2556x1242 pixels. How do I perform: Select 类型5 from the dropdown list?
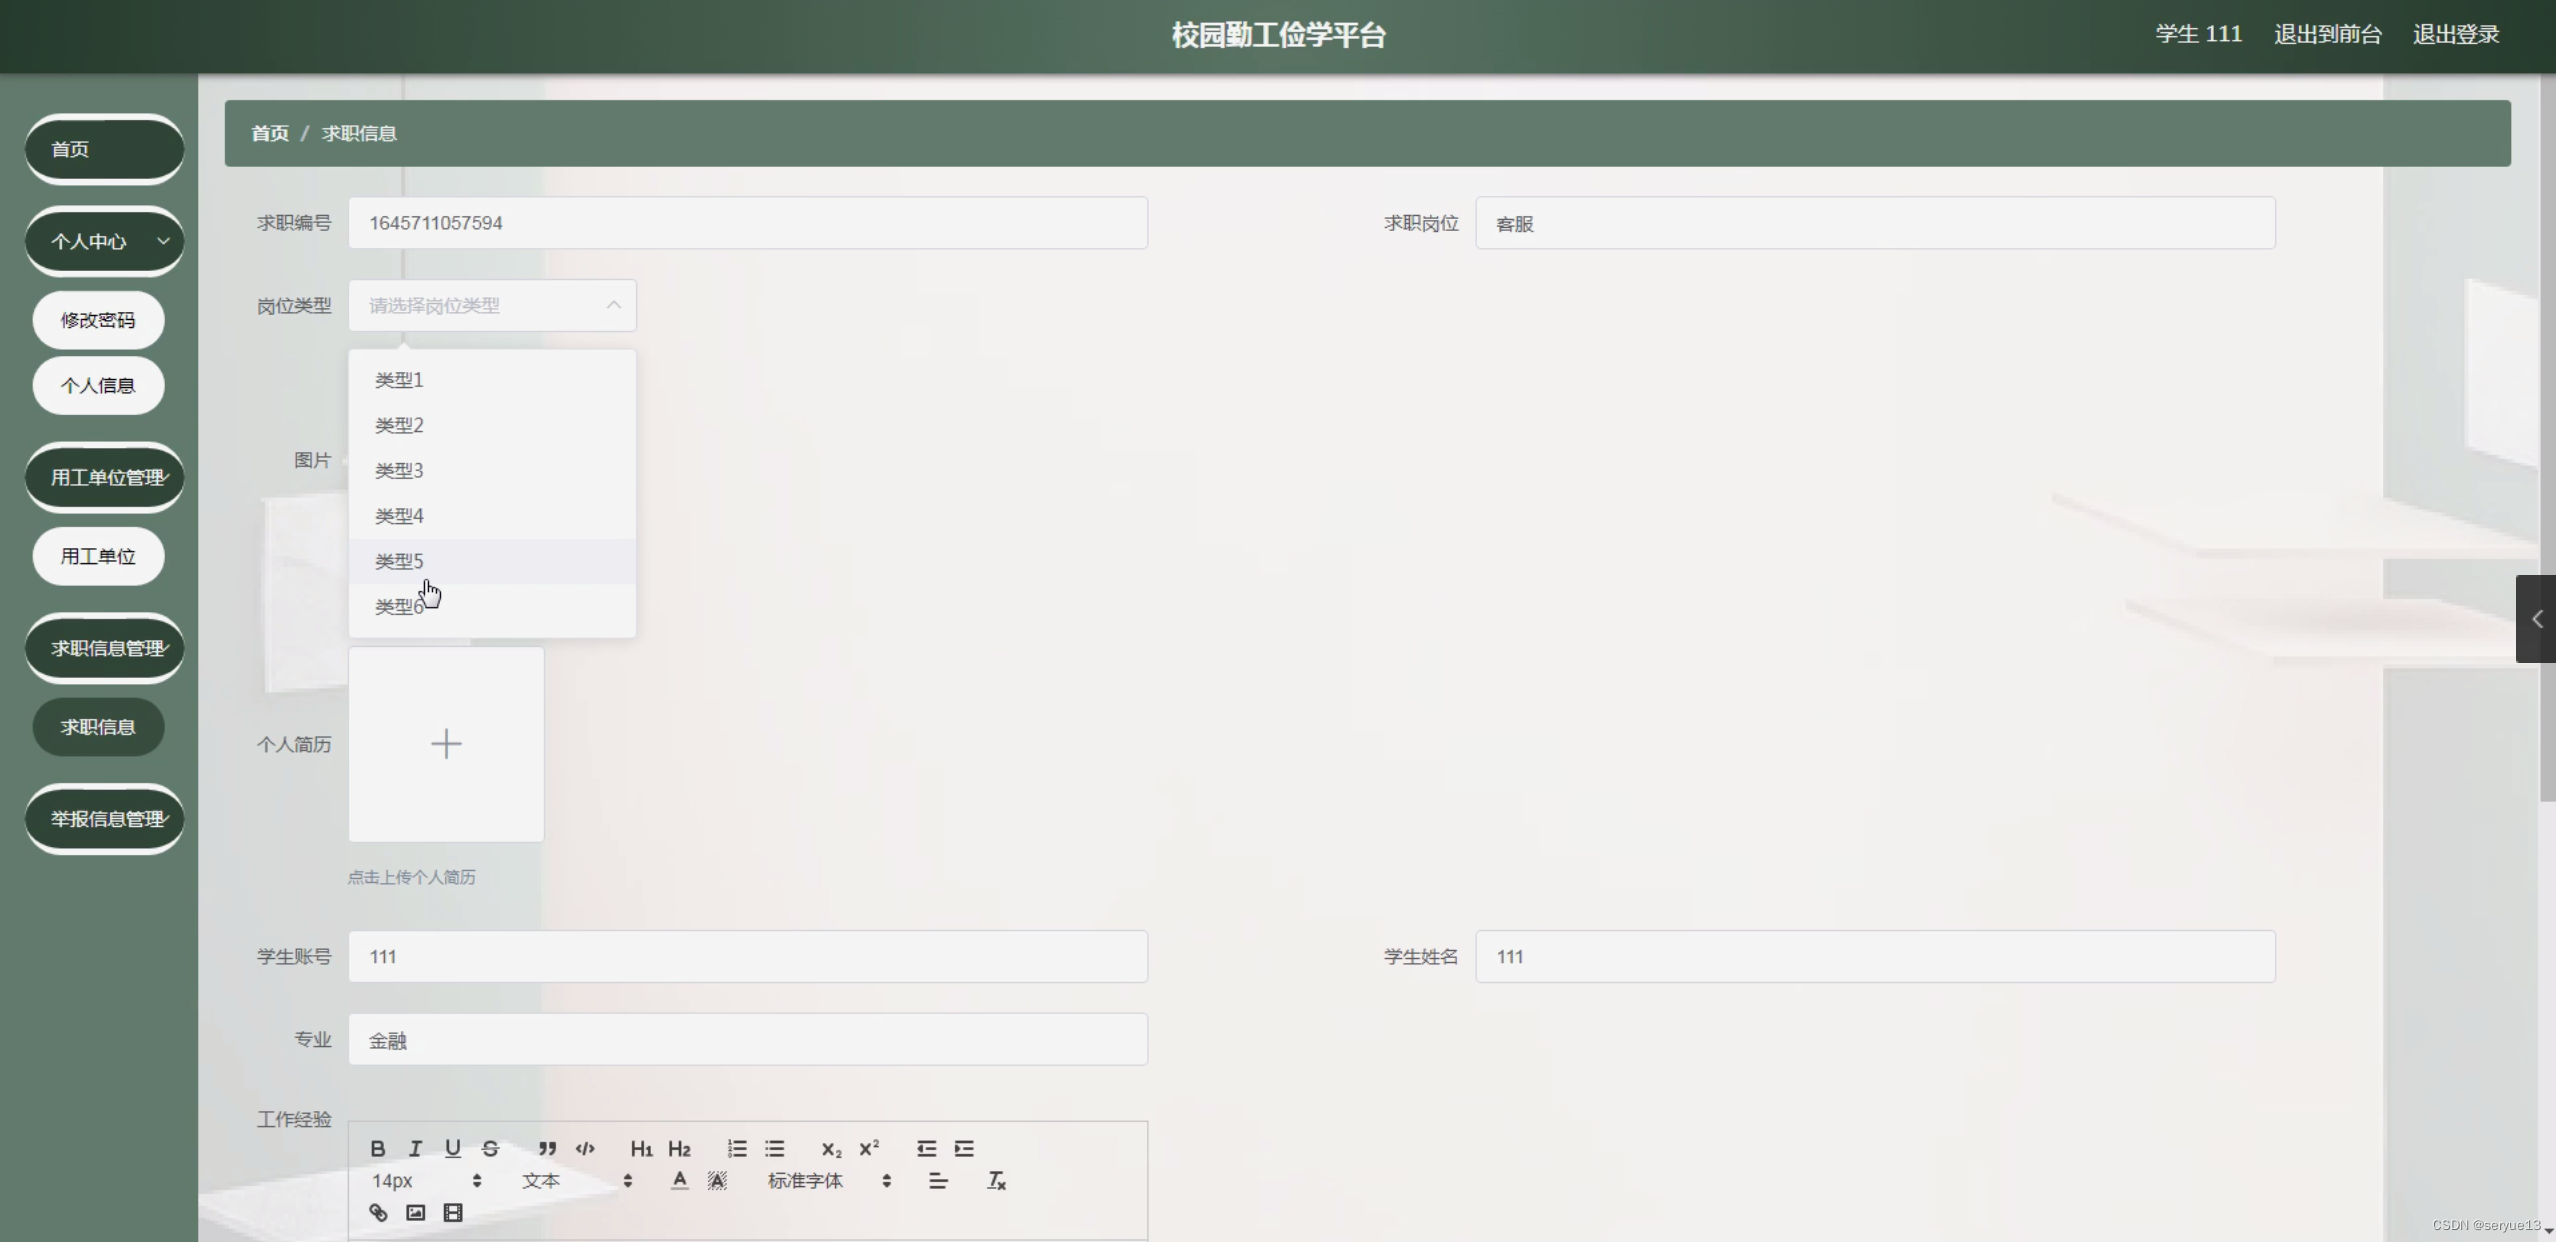[398, 560]
